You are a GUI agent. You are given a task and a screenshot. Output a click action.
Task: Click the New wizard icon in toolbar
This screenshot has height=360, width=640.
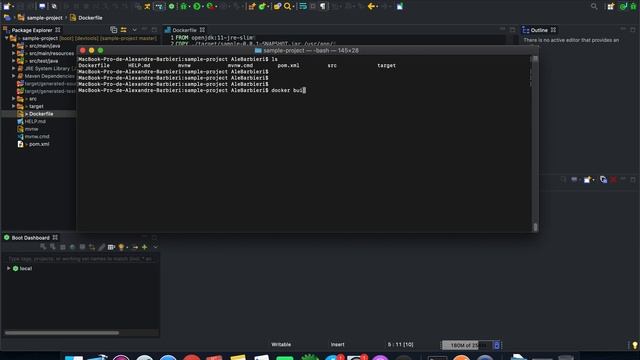pyautogui.click(x=7, y=6)
